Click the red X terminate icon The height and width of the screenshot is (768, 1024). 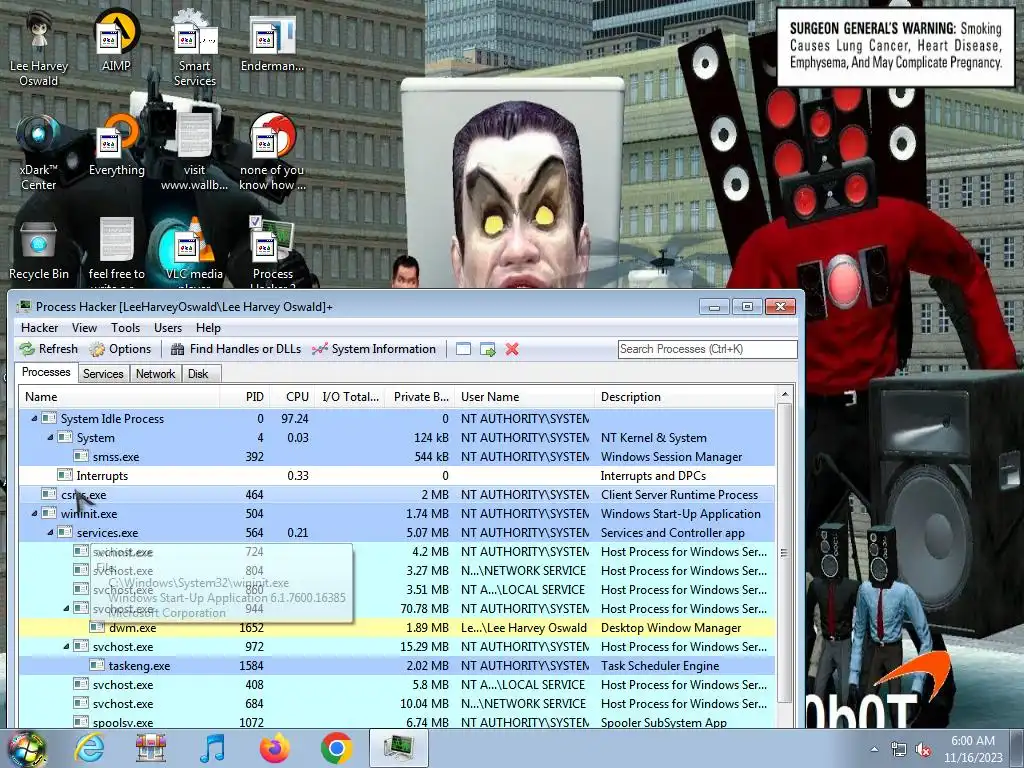[x=512, y=349]
